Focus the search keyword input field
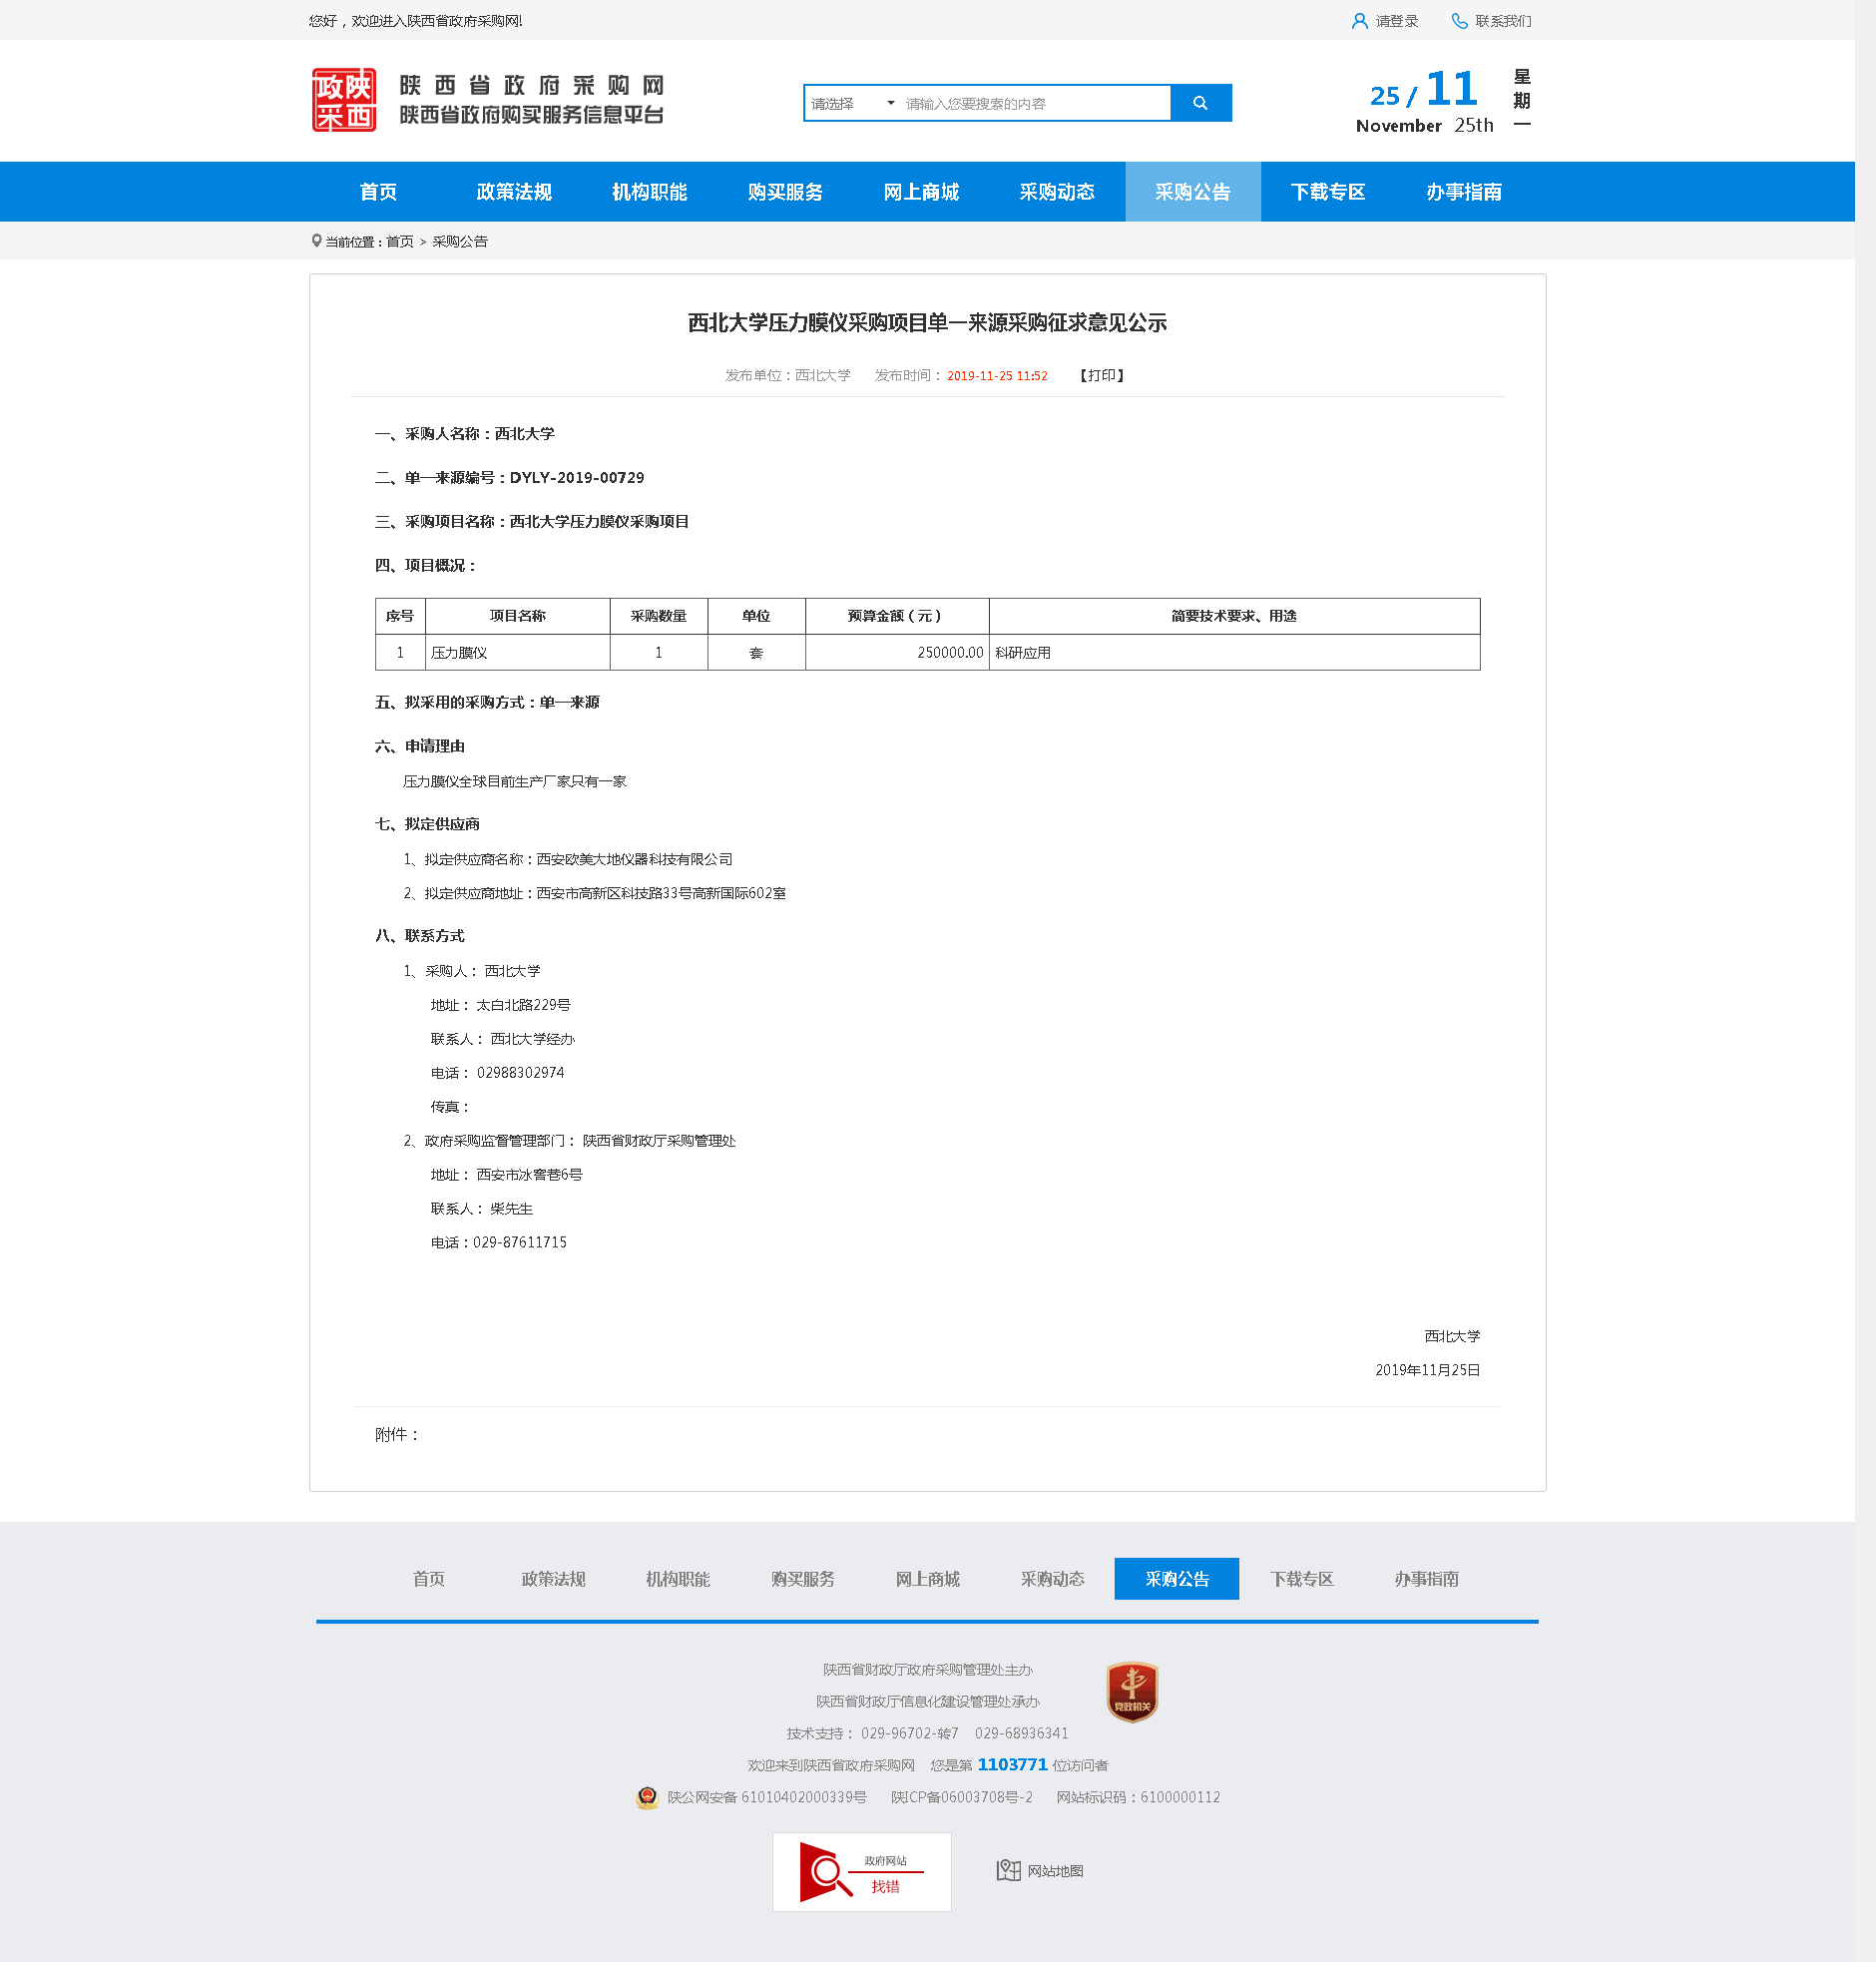The width and height of the screenshot is (1876, 1962). [x=1035, y=103]
